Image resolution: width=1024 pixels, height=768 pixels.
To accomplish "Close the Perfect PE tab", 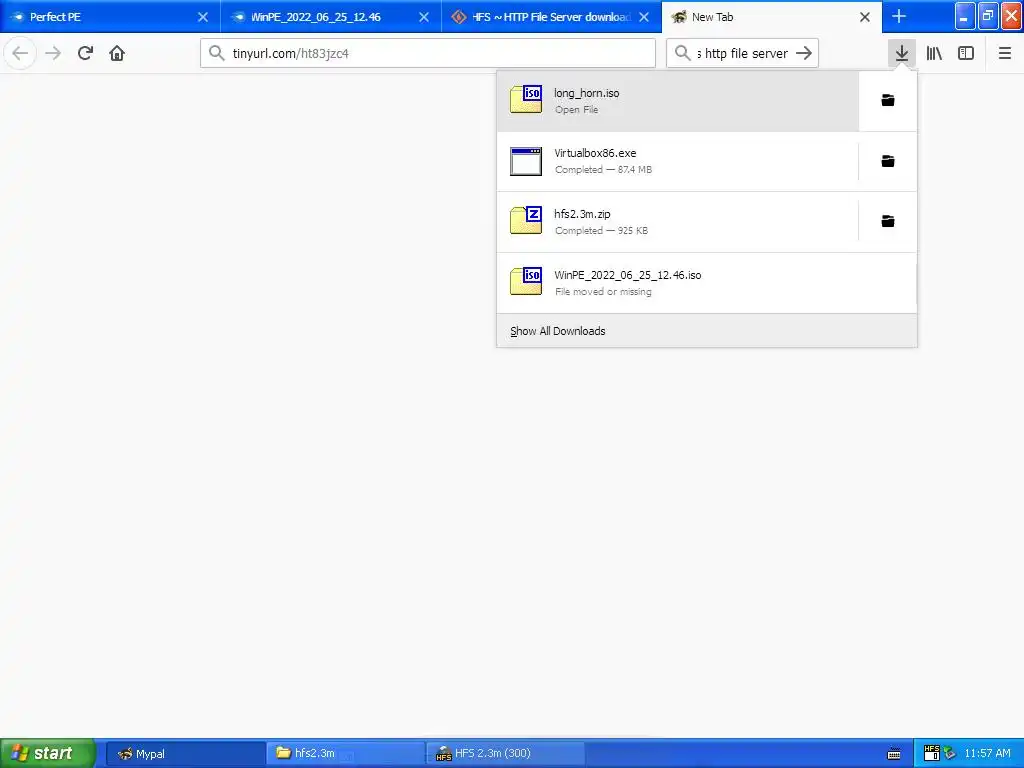I will pyautogui.click(x=203, y=17).
